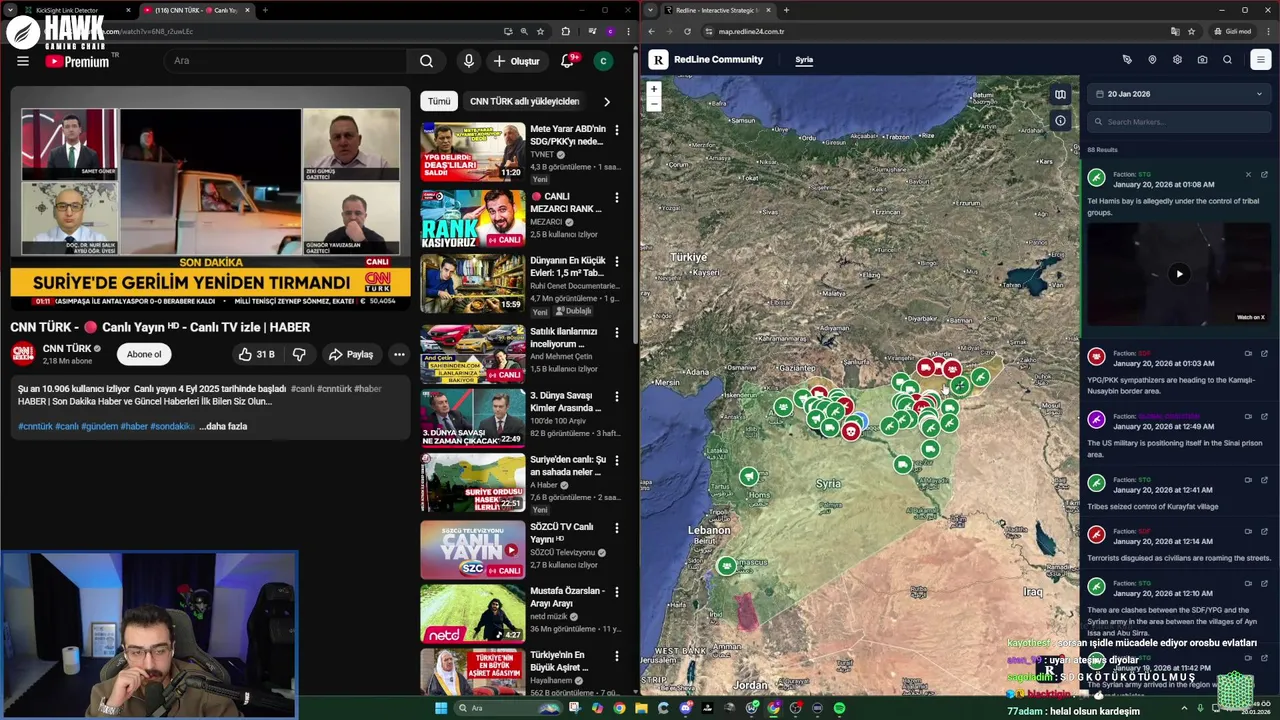
Task: Select the CNN TÜRK adlı yükleyiciden chip
Action: click(x=524, y=101)
